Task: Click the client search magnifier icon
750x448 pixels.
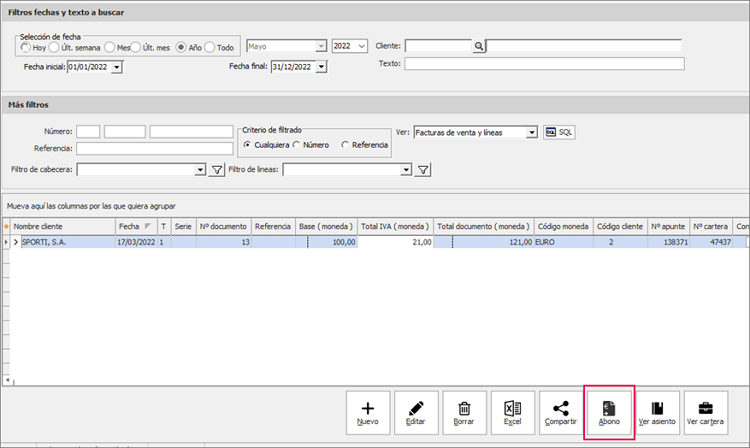Action: pyautogui.click(x=479, y=46)
